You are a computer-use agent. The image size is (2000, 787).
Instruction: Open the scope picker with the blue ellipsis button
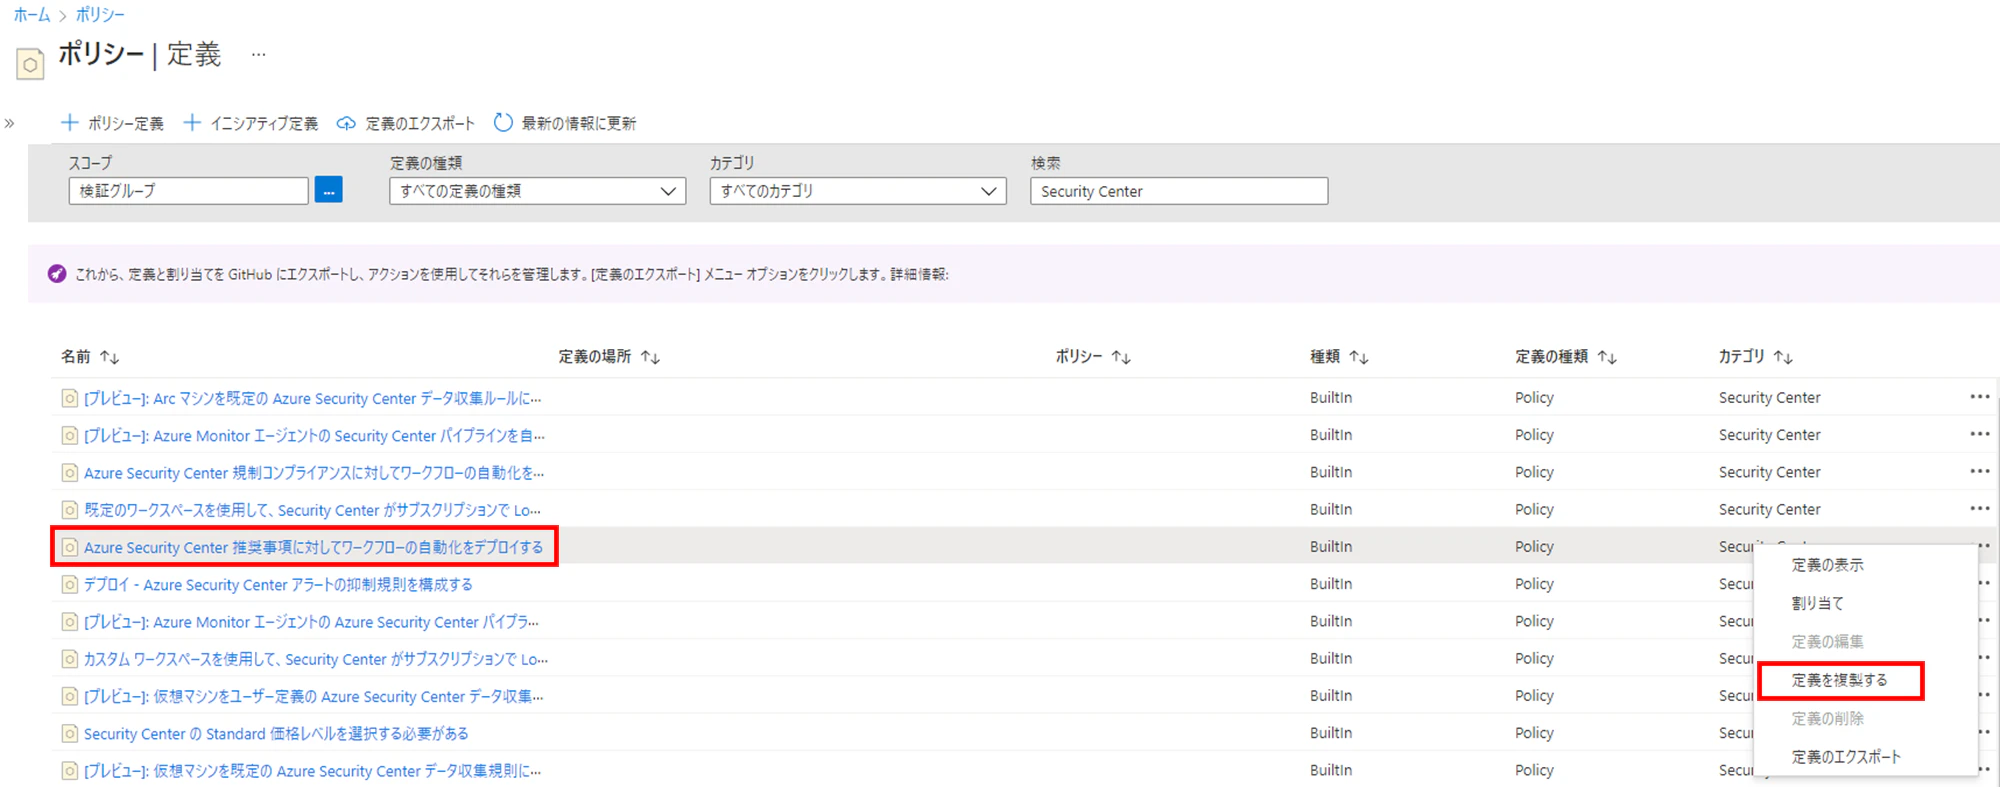[x=328, y=190]
